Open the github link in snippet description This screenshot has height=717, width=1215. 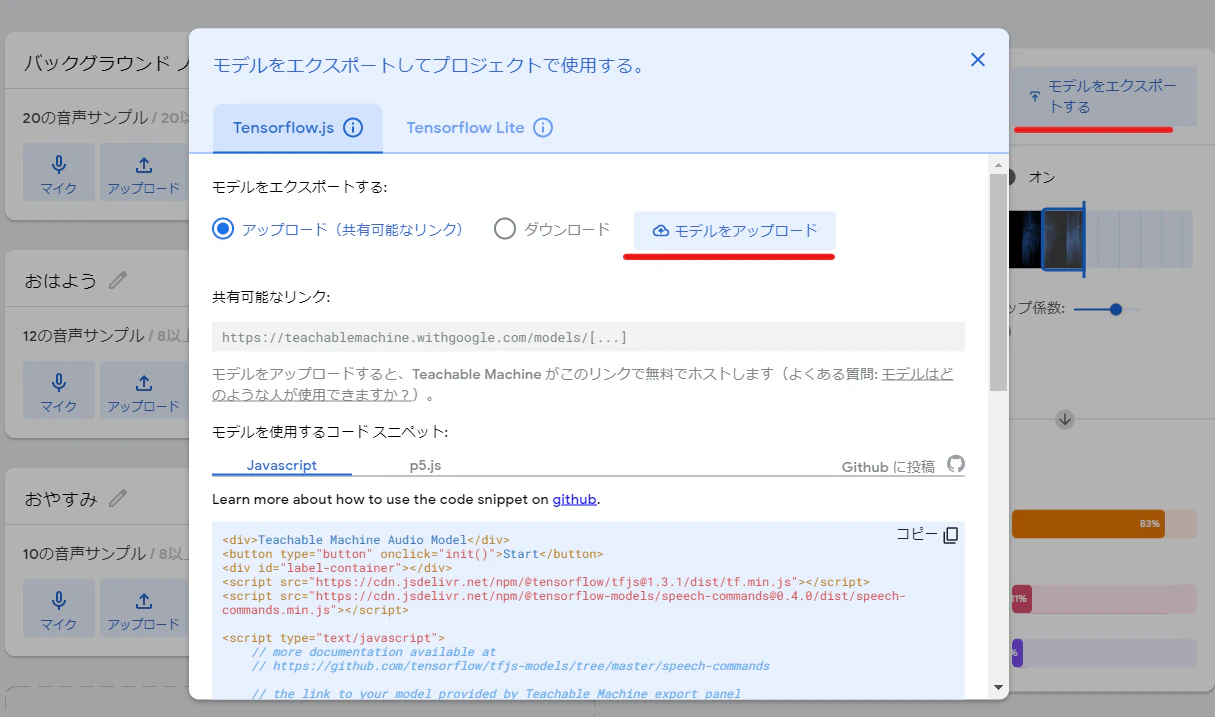coord(575,499)
